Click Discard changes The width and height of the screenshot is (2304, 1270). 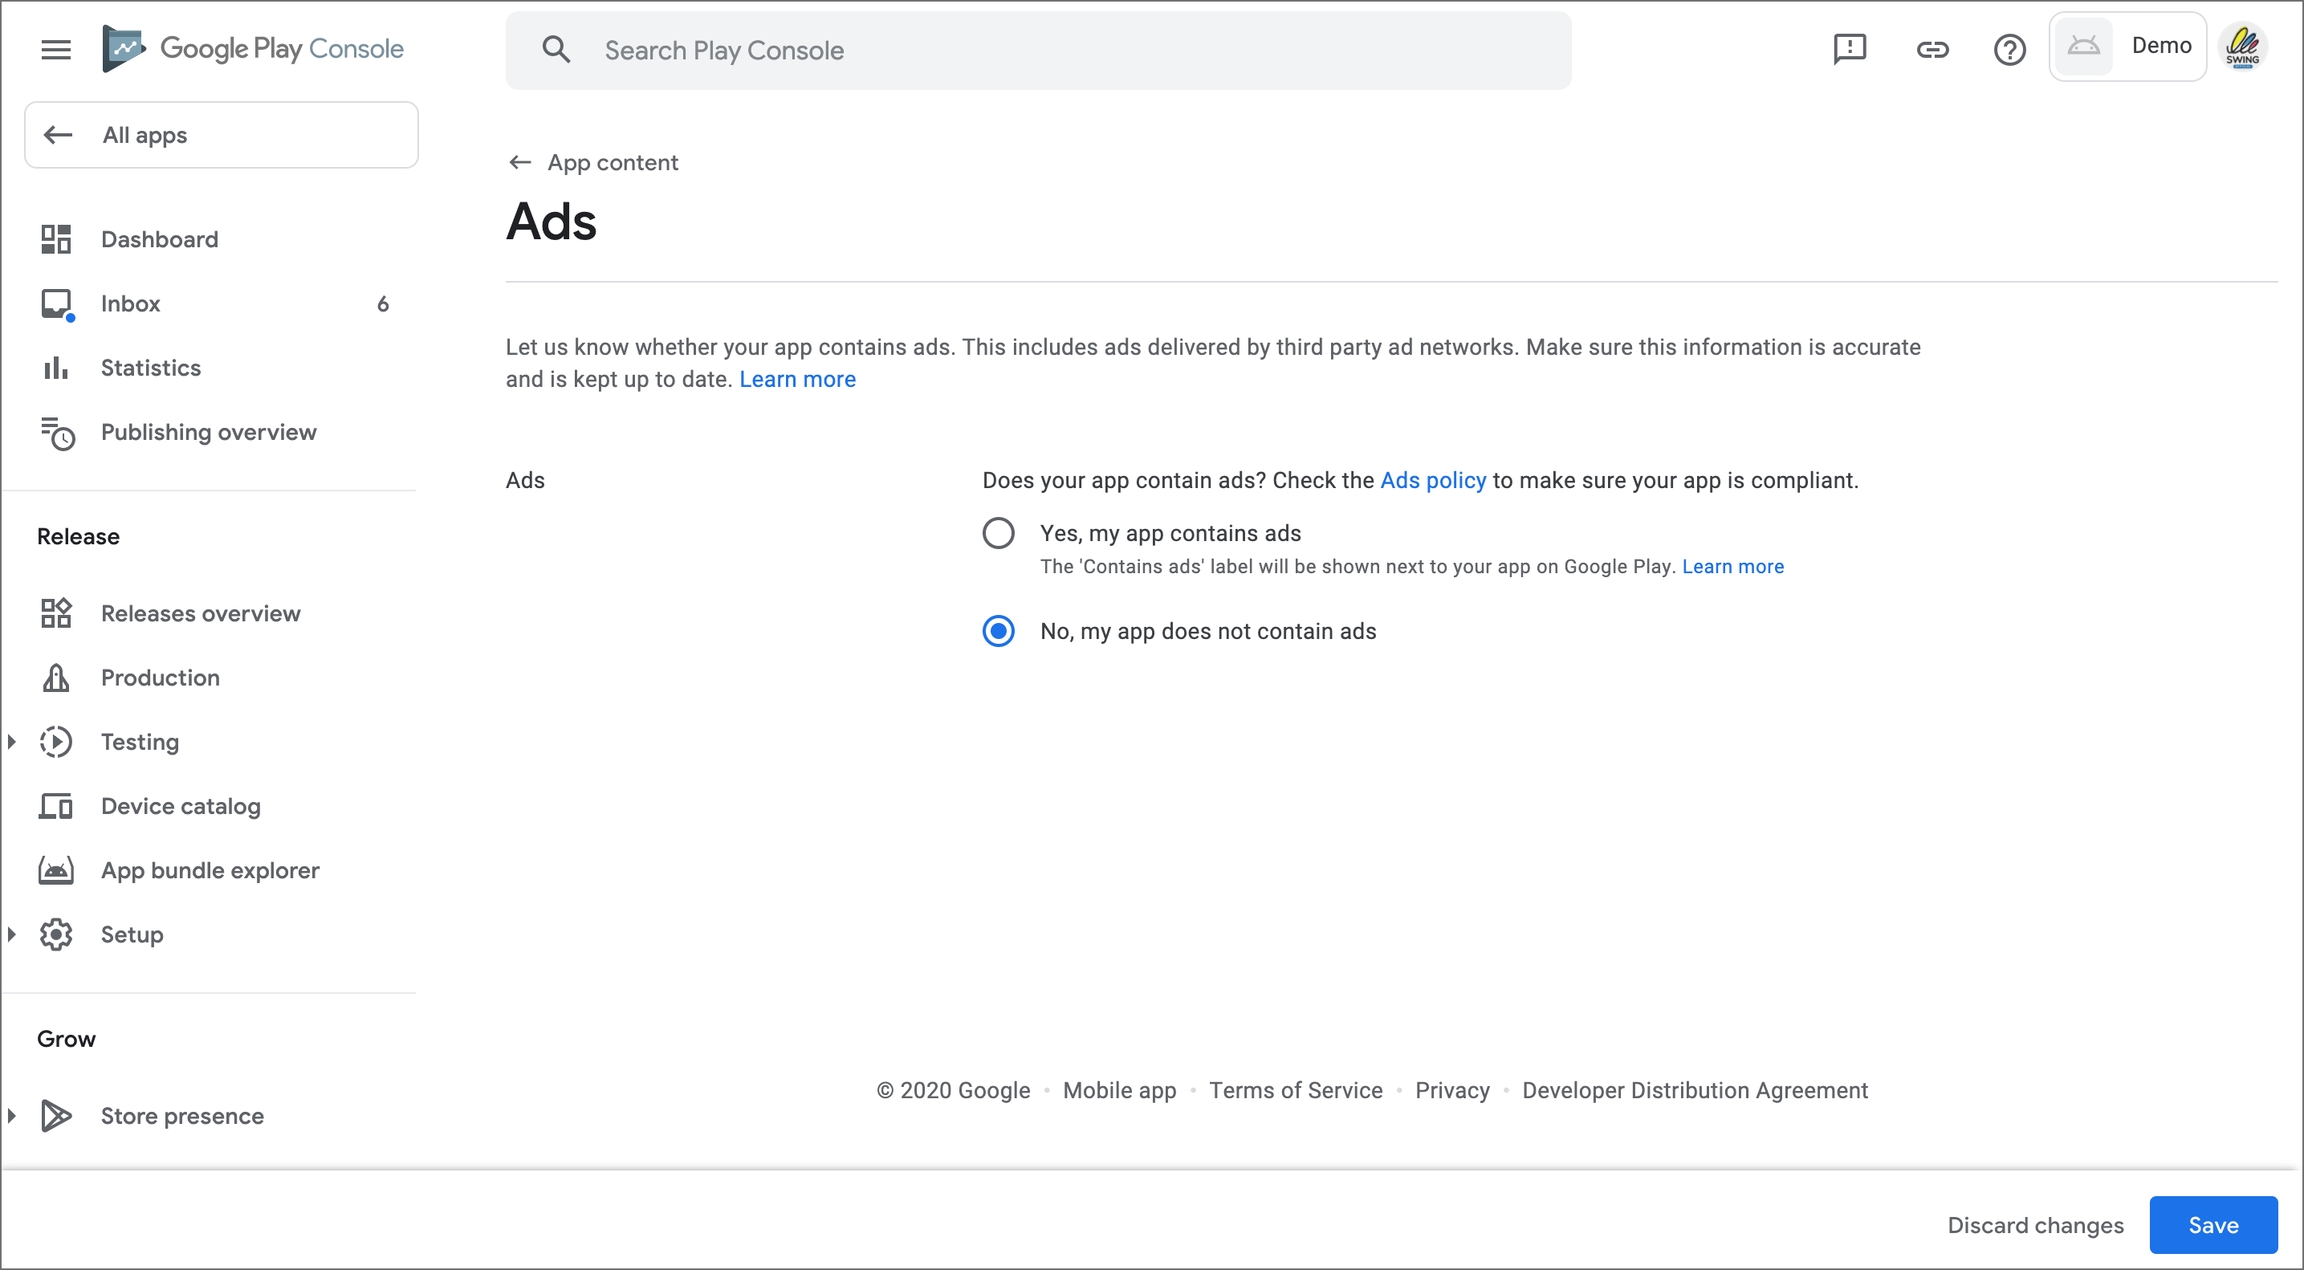pos(2035,1225)
